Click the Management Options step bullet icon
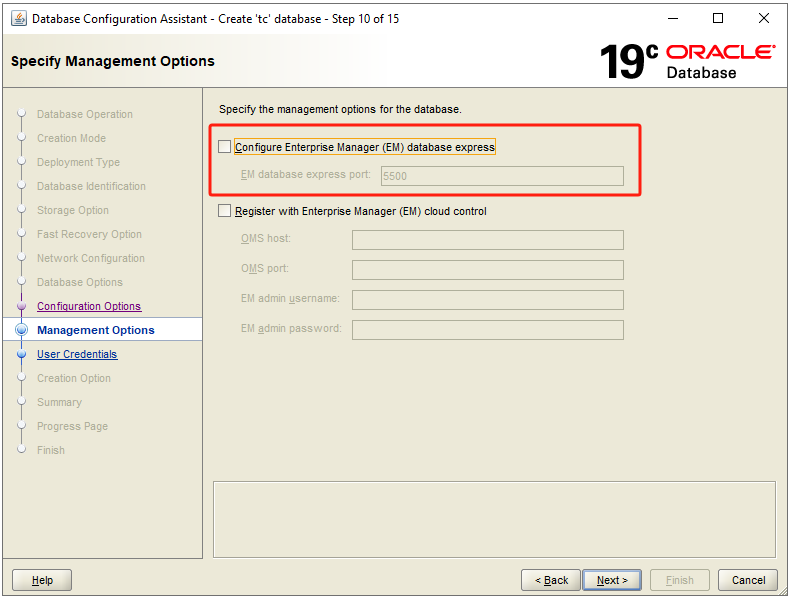794x602 pixels. pos(21,330)
